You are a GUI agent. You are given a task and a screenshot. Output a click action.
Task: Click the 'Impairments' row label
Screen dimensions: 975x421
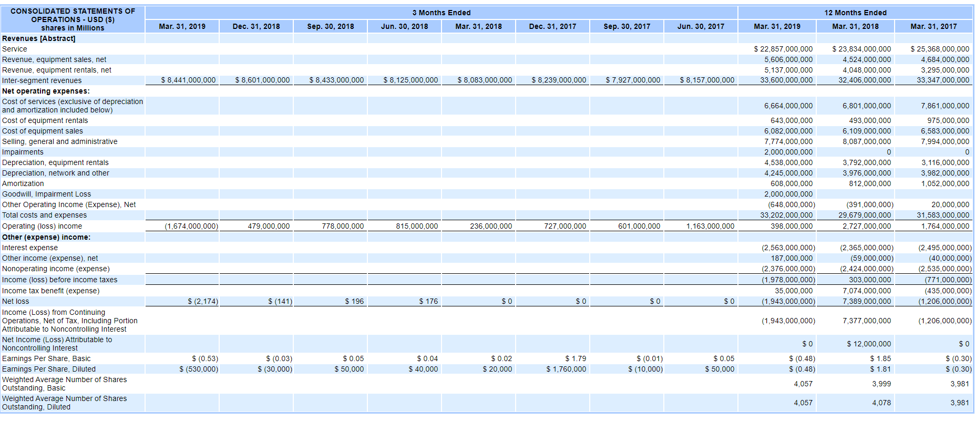pos(23,152)
